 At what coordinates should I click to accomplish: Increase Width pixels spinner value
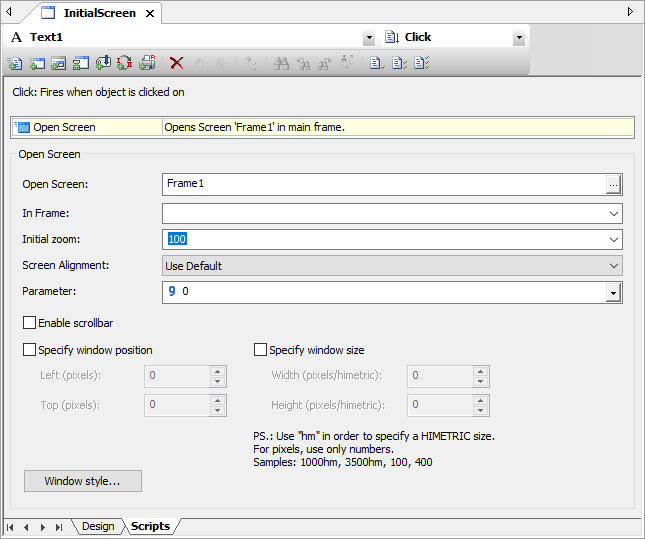coord(481,371)
